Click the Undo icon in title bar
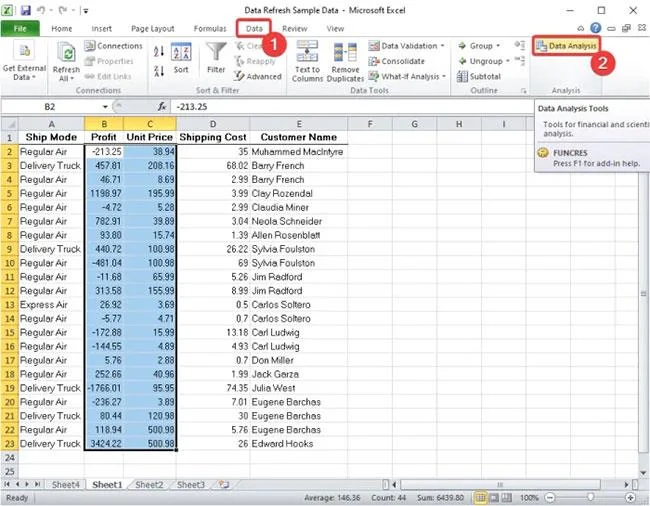The height and width of the screenshot is (506, 650). click(41, 10)
